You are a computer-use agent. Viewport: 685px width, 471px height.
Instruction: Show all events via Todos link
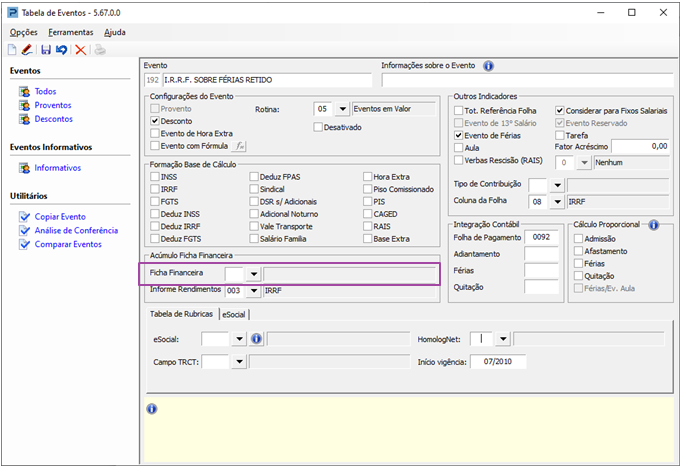[45, 92]
